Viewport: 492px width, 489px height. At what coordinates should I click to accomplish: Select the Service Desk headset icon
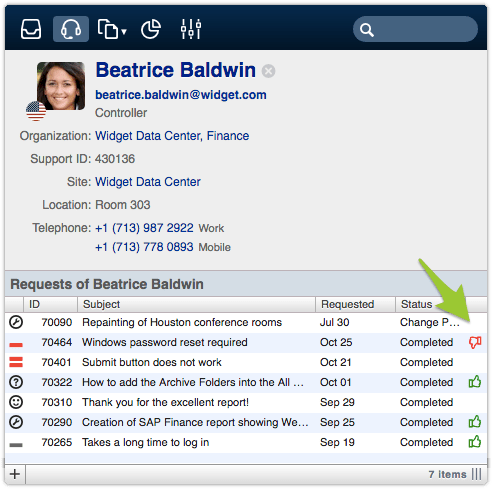71,29
